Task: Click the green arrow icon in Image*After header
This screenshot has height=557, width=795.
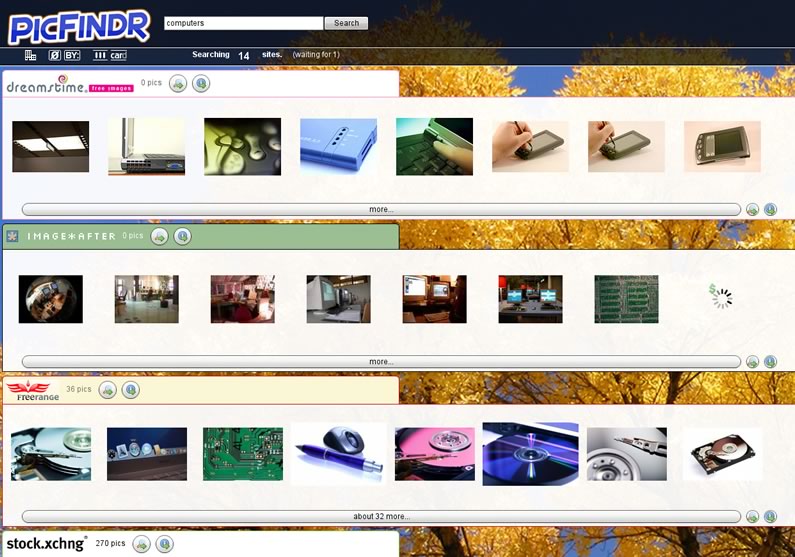Action: pos(159,236)
